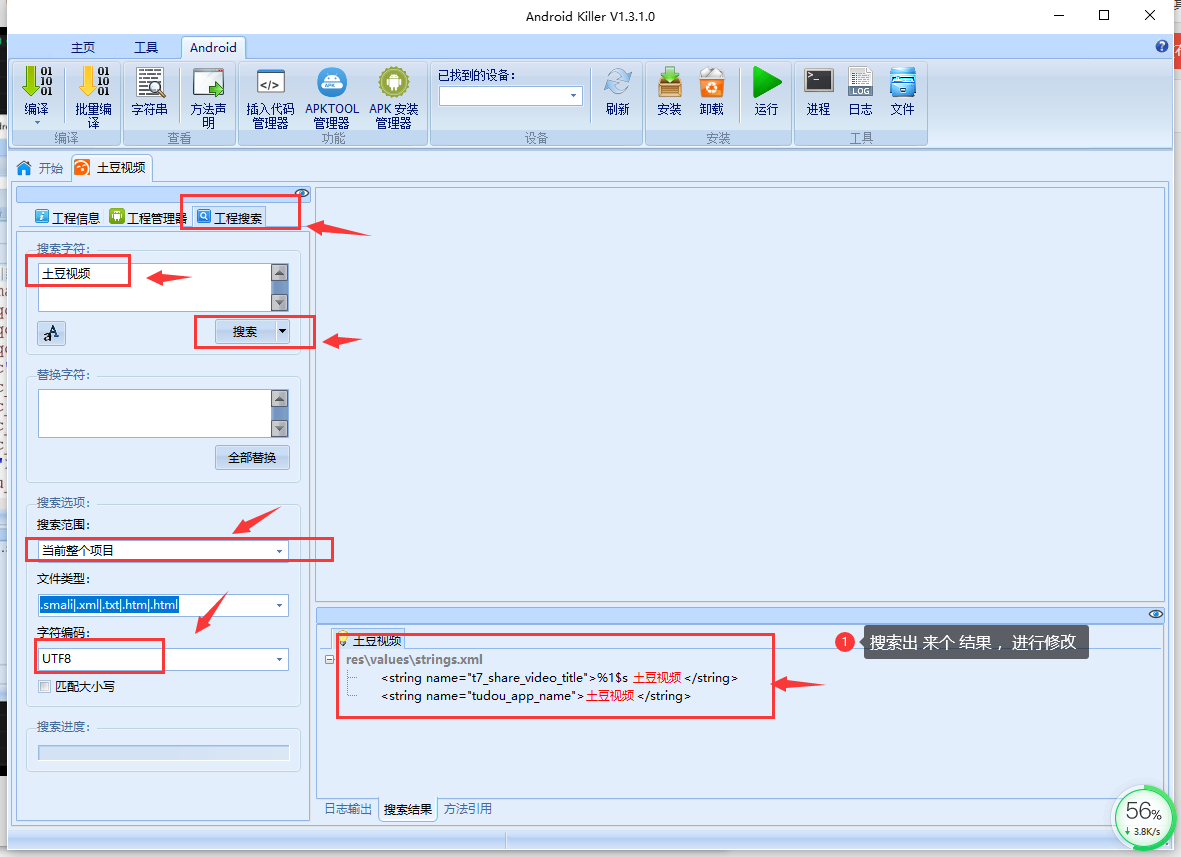Screen dimensions: 1181x857
Task: Switch to the 主页 ribbon tab
Action: [x=83, y=47]
